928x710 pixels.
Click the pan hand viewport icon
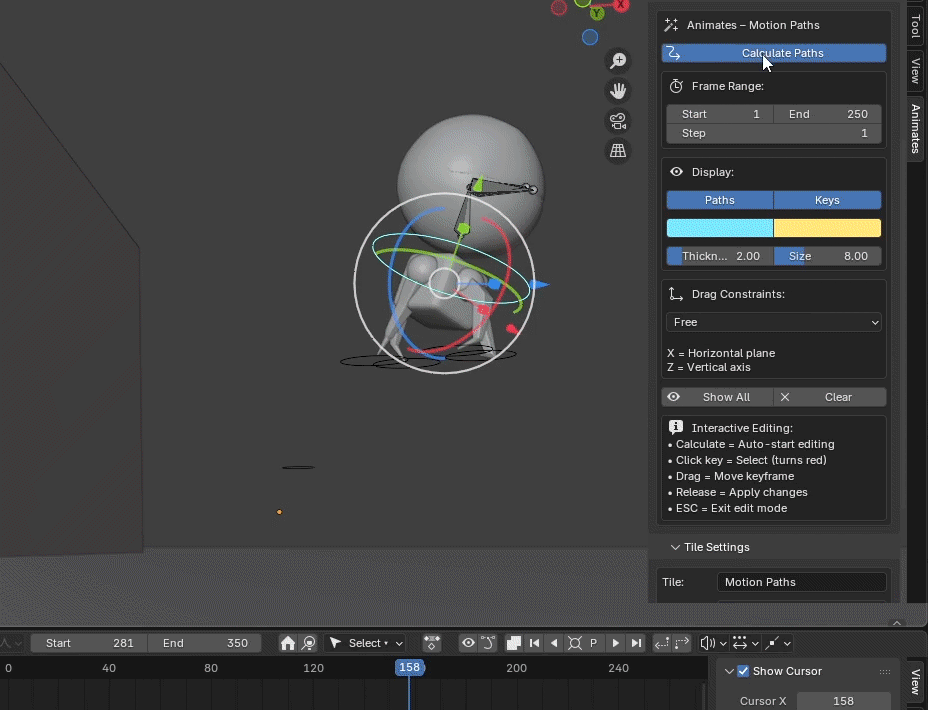coord(618,91)
